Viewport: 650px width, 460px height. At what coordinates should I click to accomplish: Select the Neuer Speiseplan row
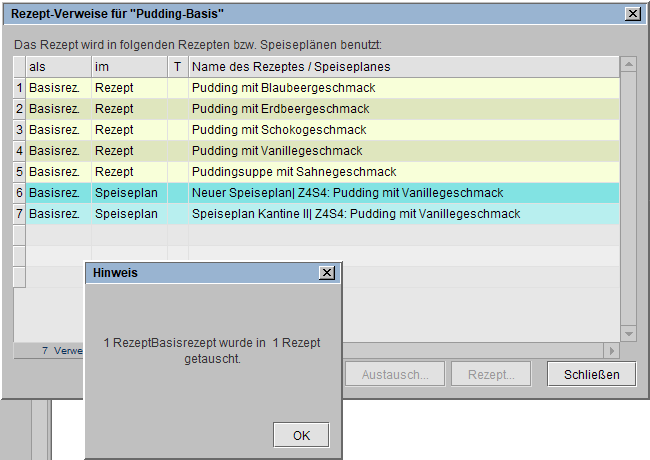click(347, 193)
